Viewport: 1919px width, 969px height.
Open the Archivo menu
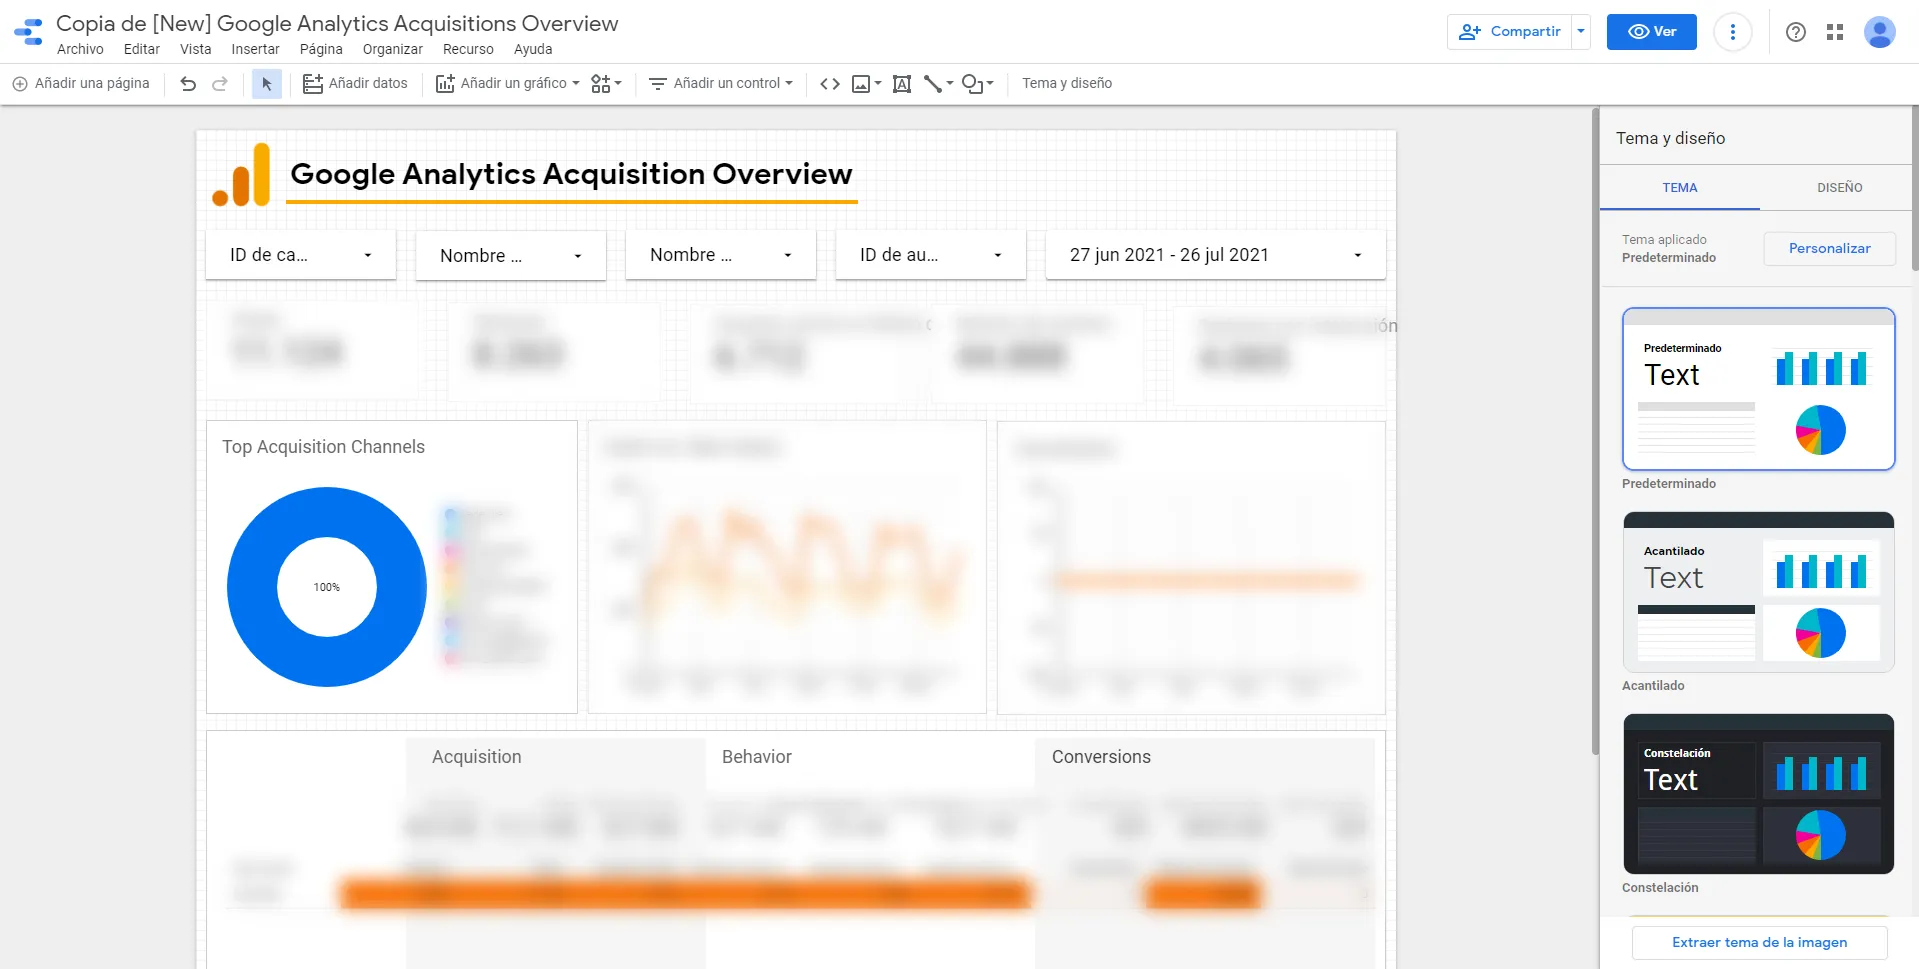pos(80,49)
